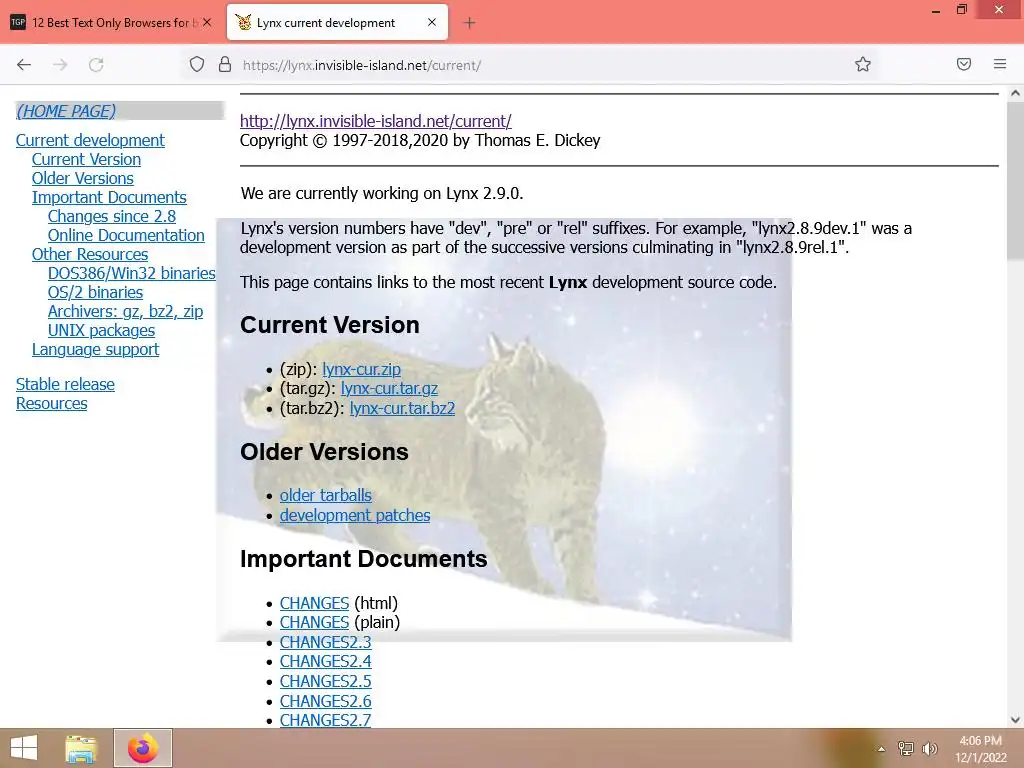
Task: Open a new tab with the plus button
Action: tap(469, 23)
